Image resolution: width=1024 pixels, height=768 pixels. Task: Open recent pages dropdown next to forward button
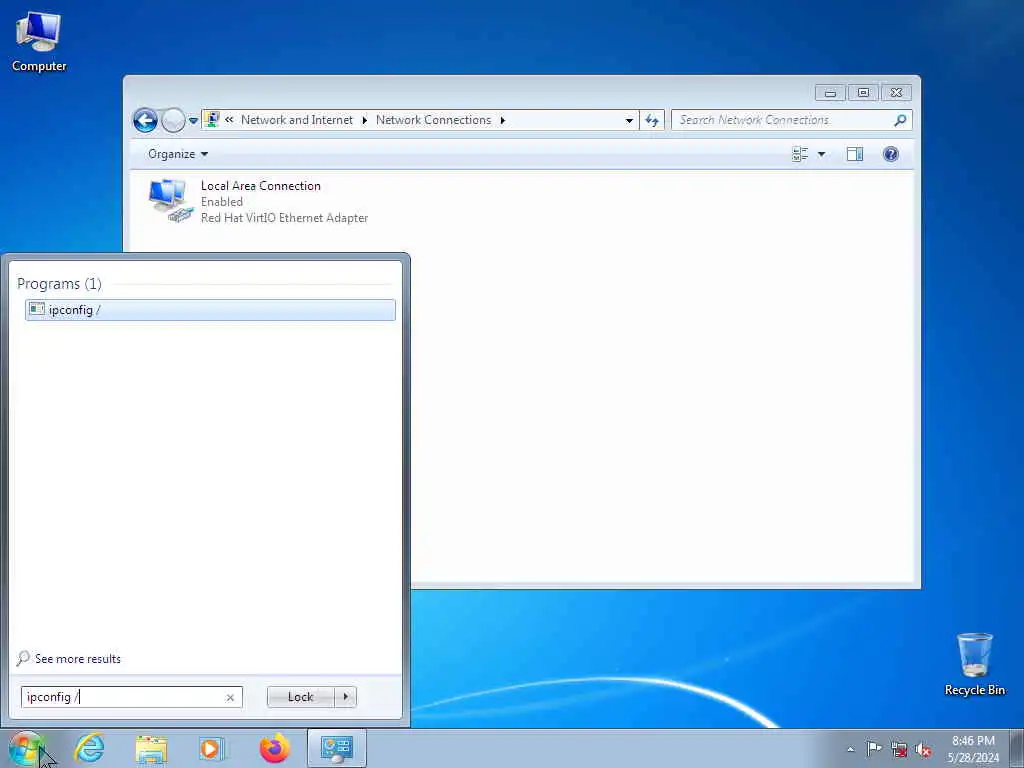(193, 121)
